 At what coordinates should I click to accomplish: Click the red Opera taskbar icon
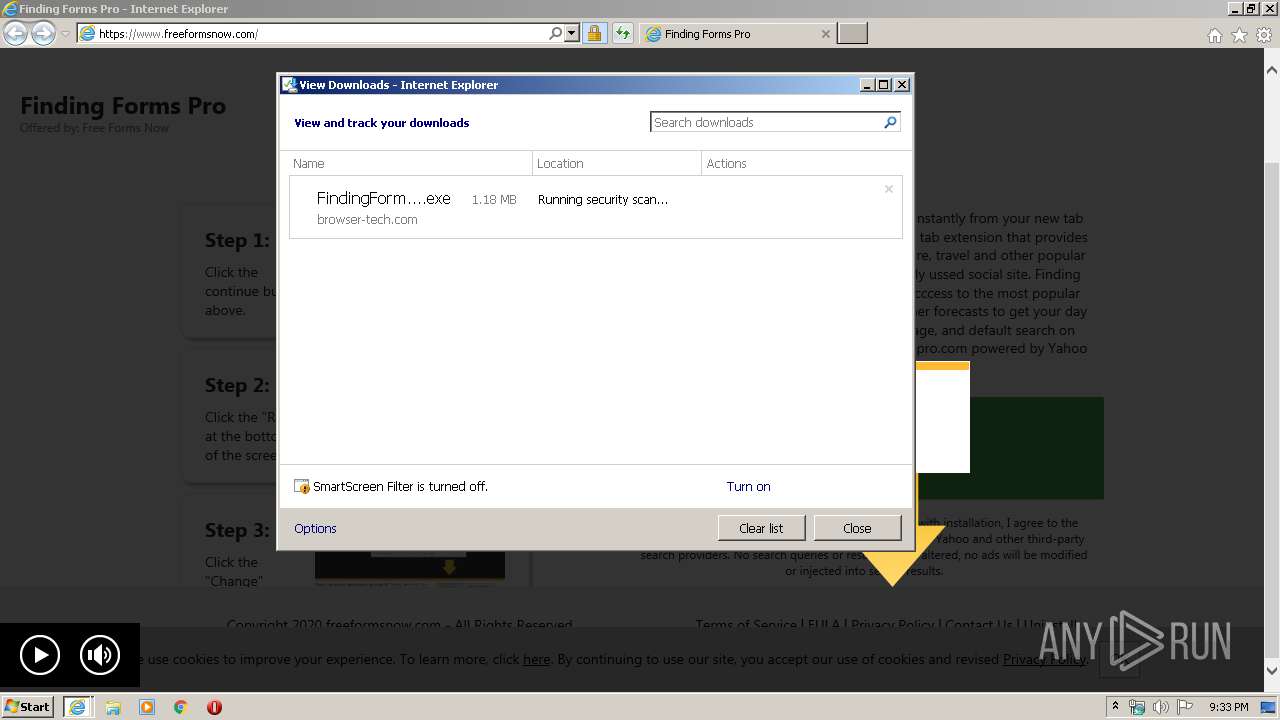click(x=214, y=707)
